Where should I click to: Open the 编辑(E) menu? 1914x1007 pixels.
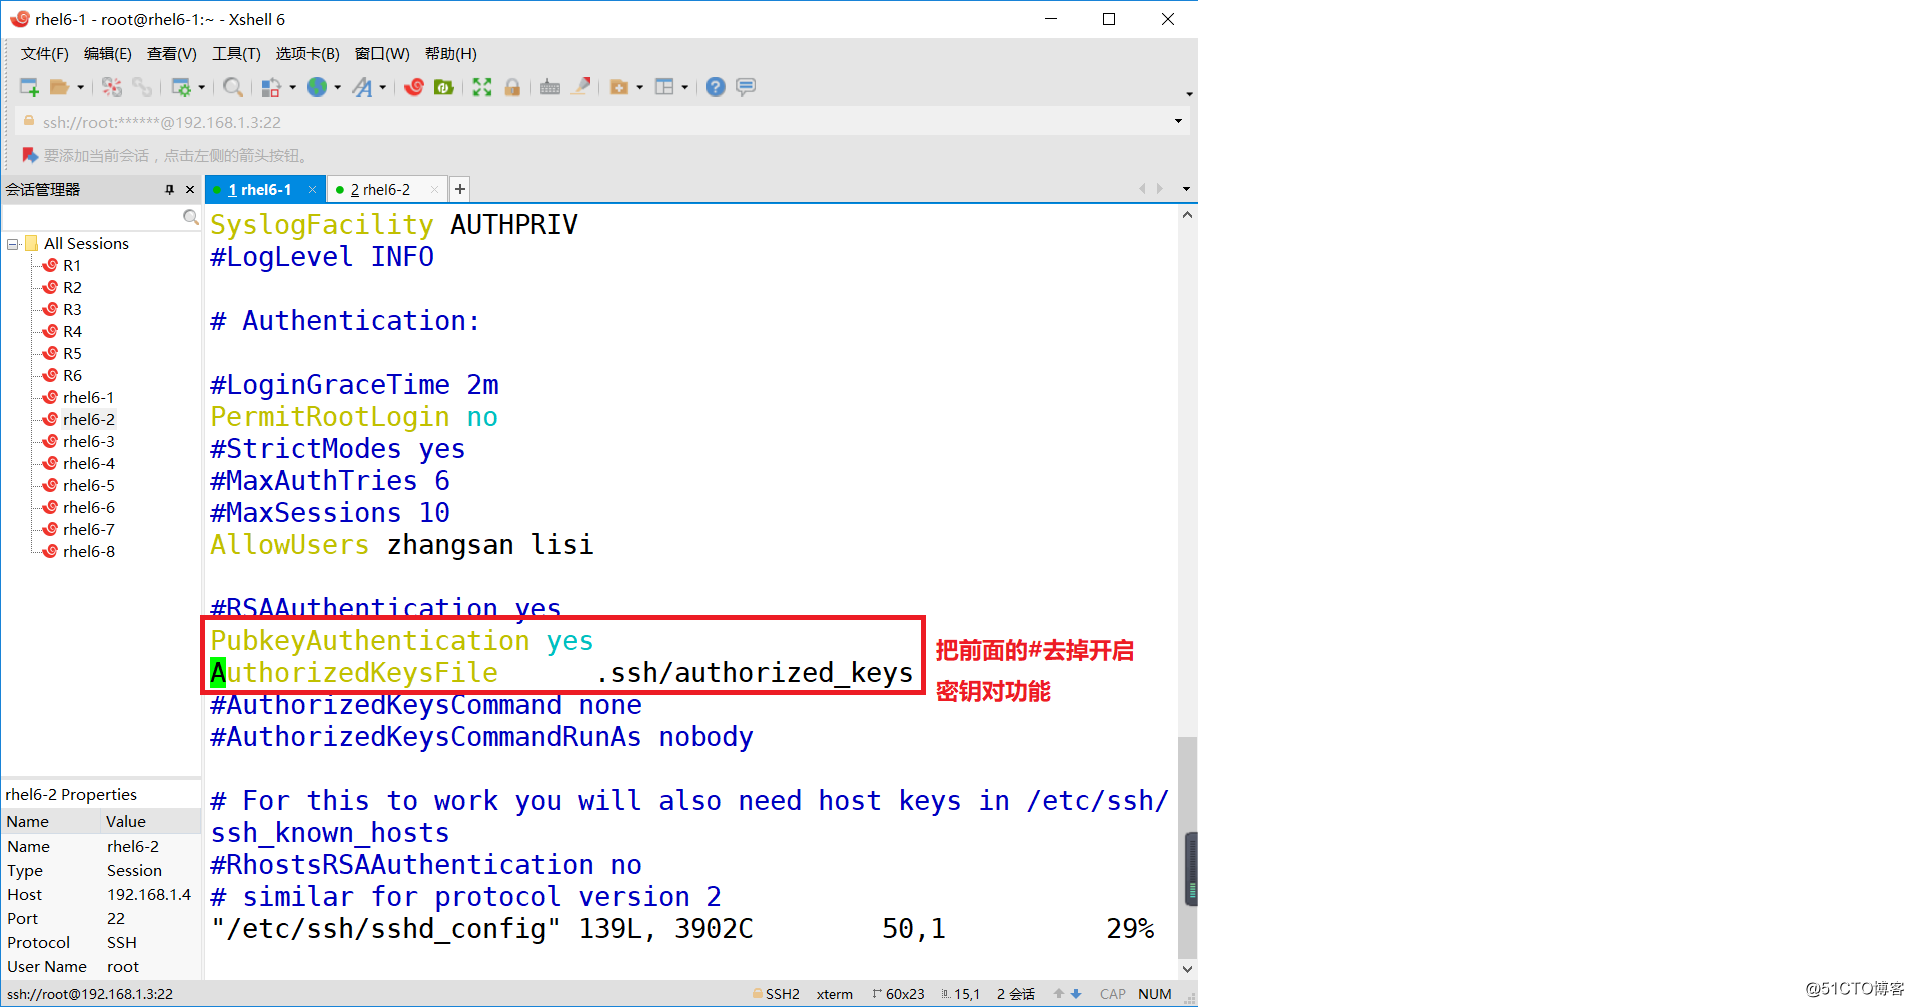coord(108,54)
